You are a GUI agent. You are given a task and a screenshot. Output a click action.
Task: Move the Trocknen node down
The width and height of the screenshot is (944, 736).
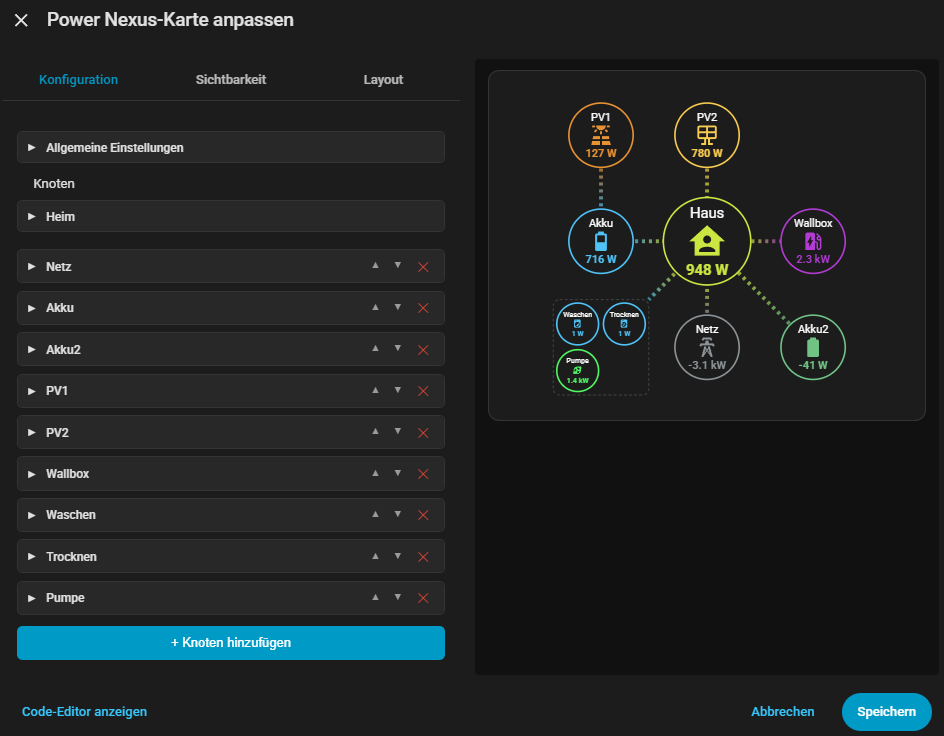coord(397,556)
